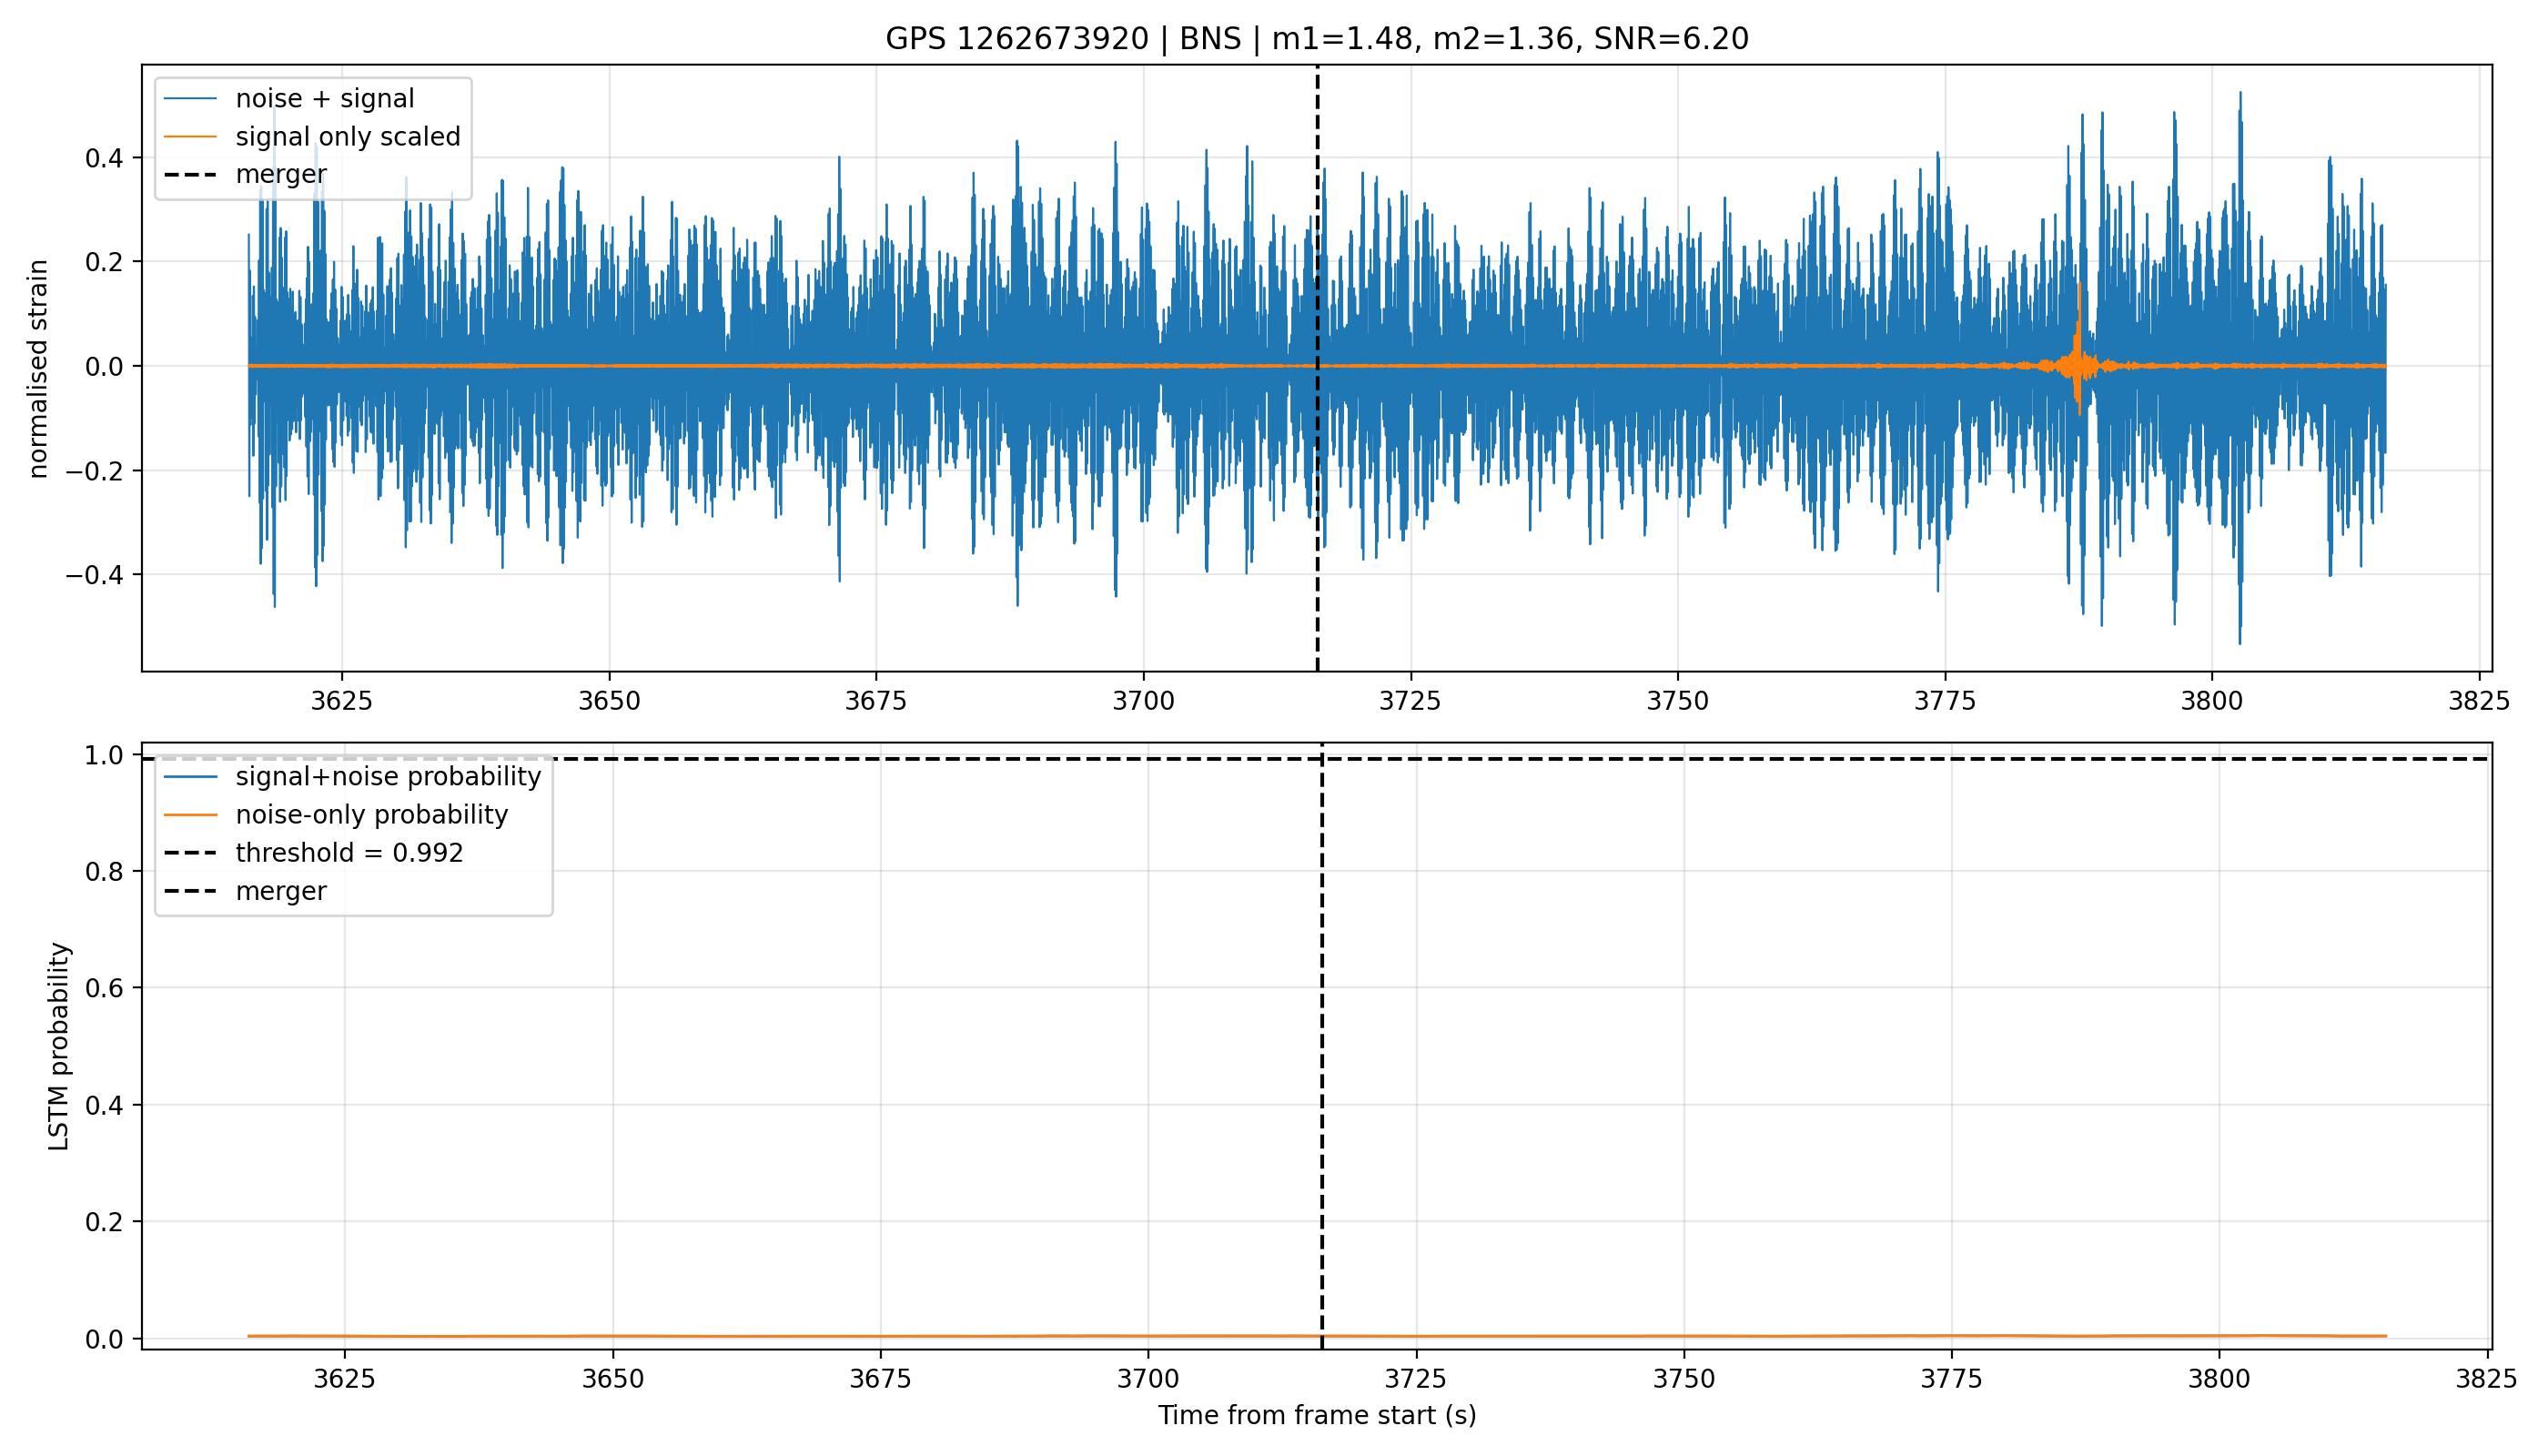
Task: Click the 'threshold = 0.992' legend entry
Action: 314,852
